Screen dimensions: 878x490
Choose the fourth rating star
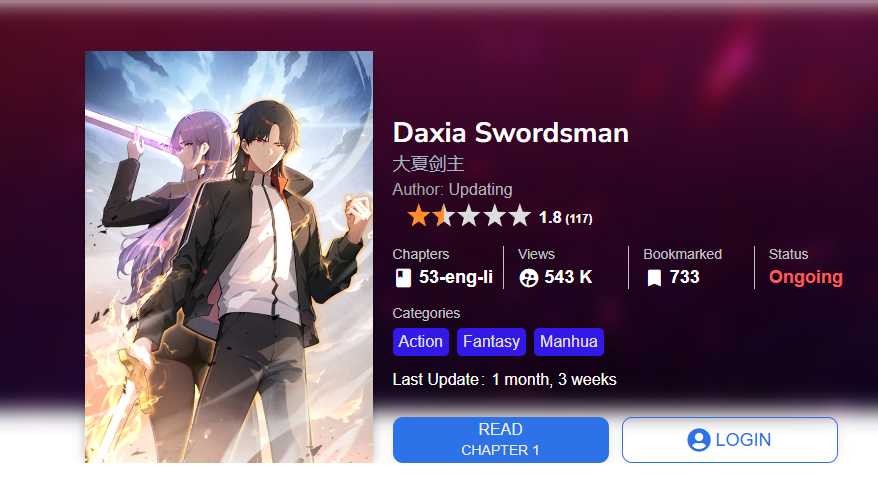pyautogui.click(x=495, y=216)
